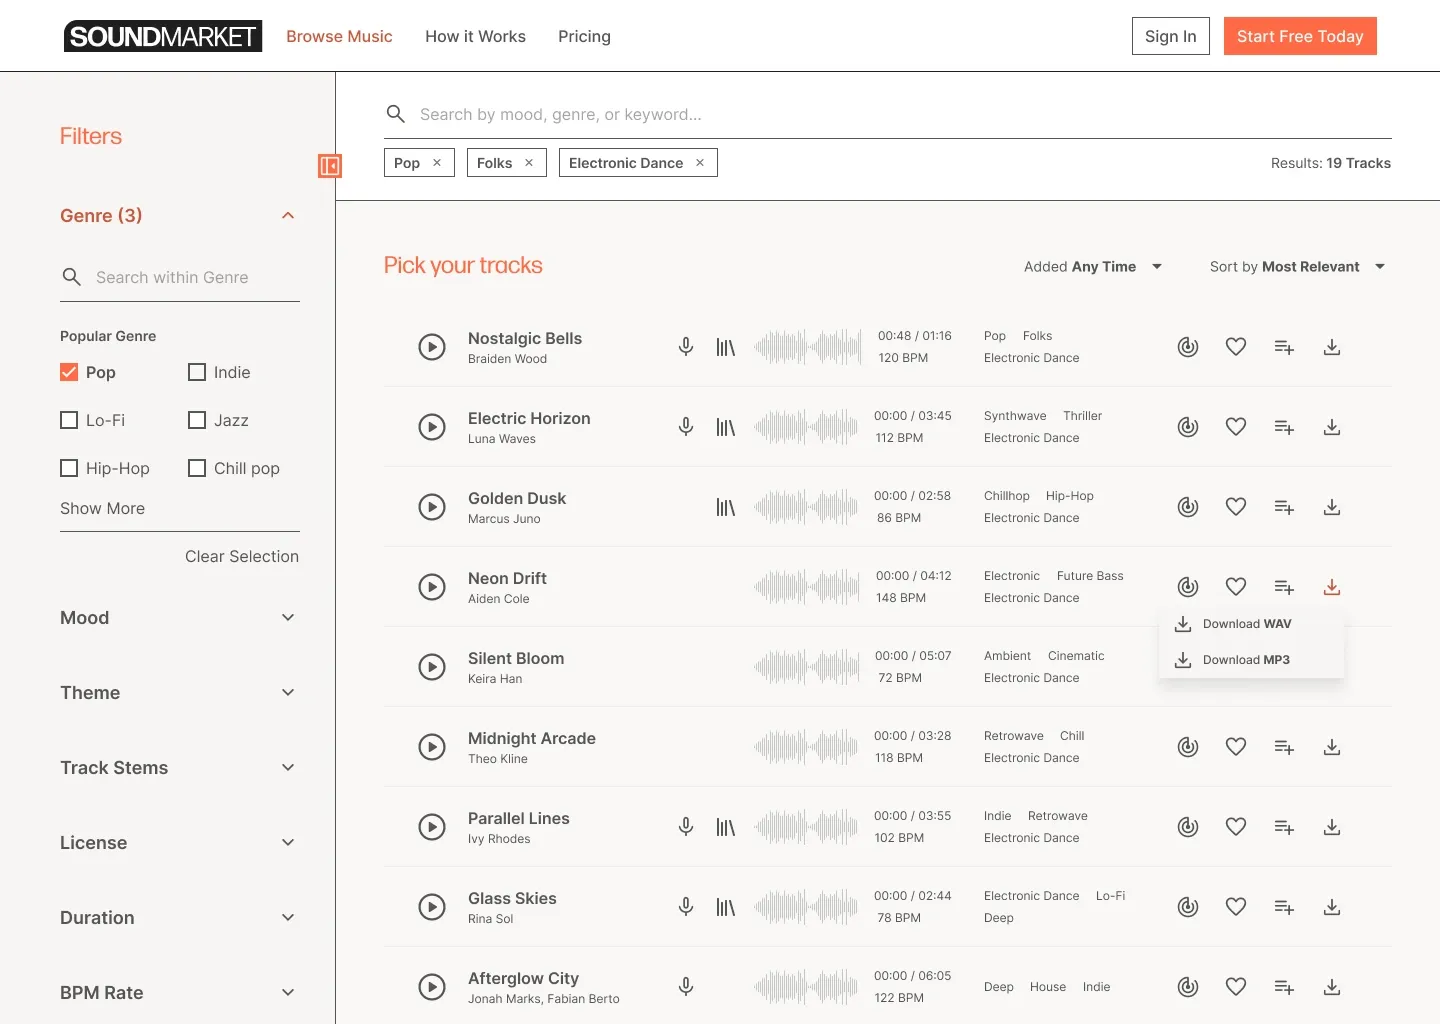Viewport: 1440px width, 1024px height.
Task: Check the Chill pop genre option
Action: [x=197, y=468]
